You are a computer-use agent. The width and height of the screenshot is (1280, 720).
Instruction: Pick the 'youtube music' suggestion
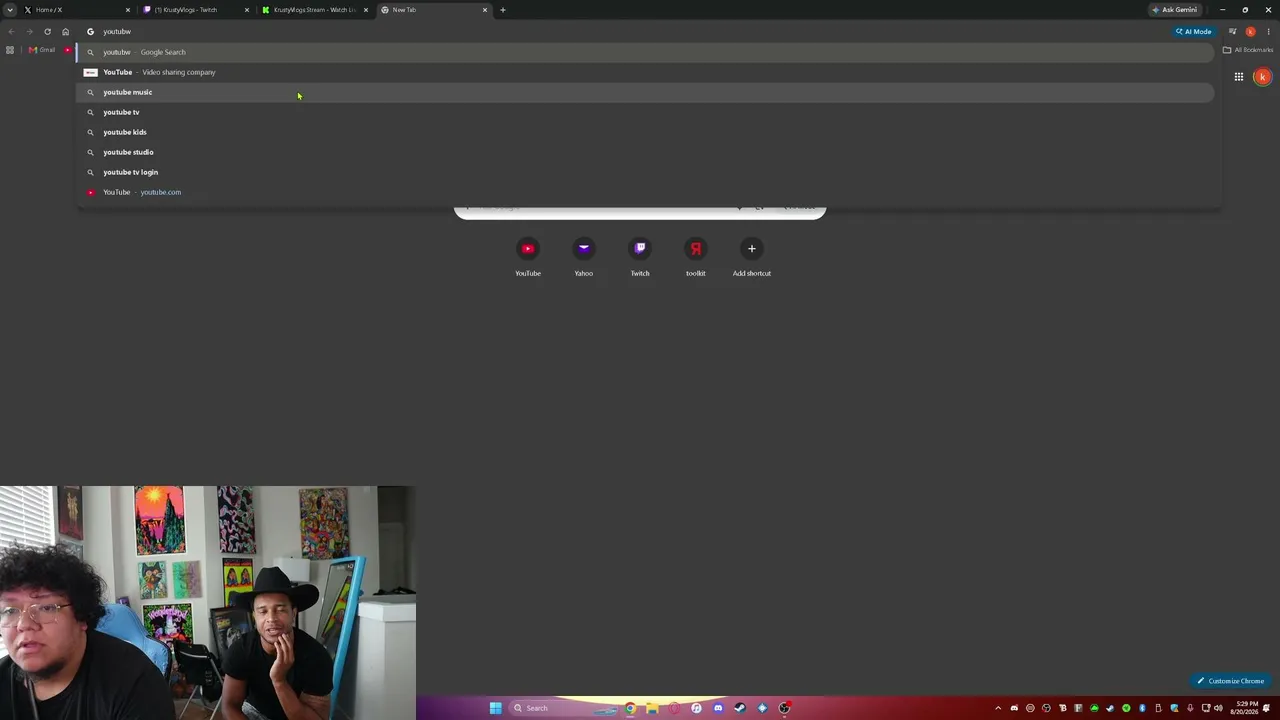tap(646, 92)
